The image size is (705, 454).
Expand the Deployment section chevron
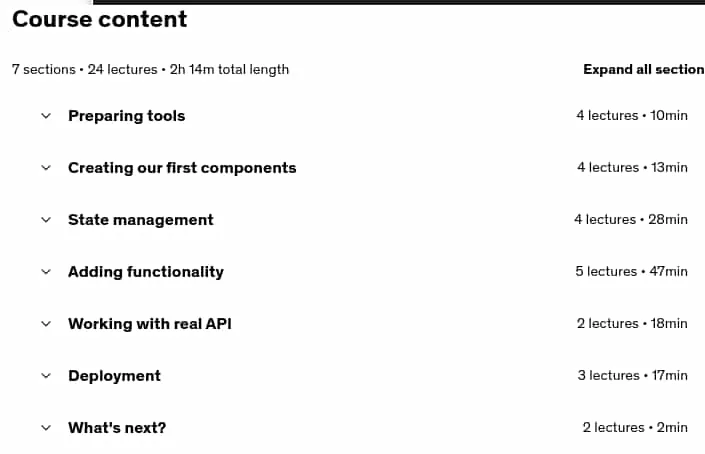46,376
